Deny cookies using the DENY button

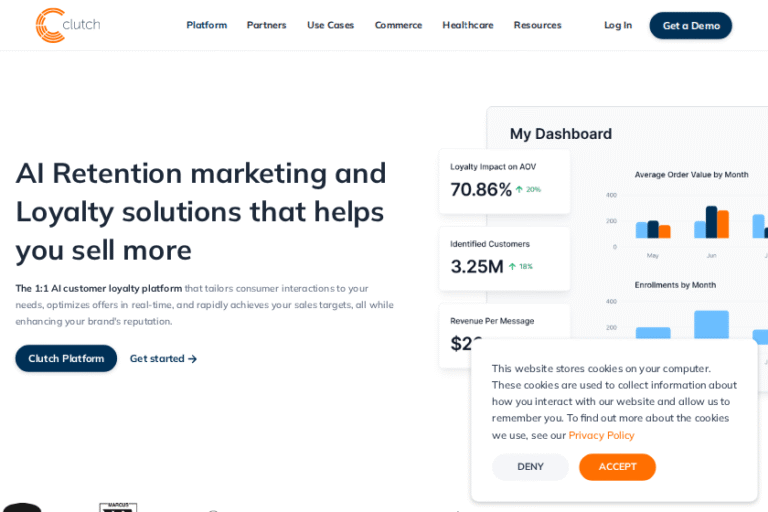click(x=530, y=467)
